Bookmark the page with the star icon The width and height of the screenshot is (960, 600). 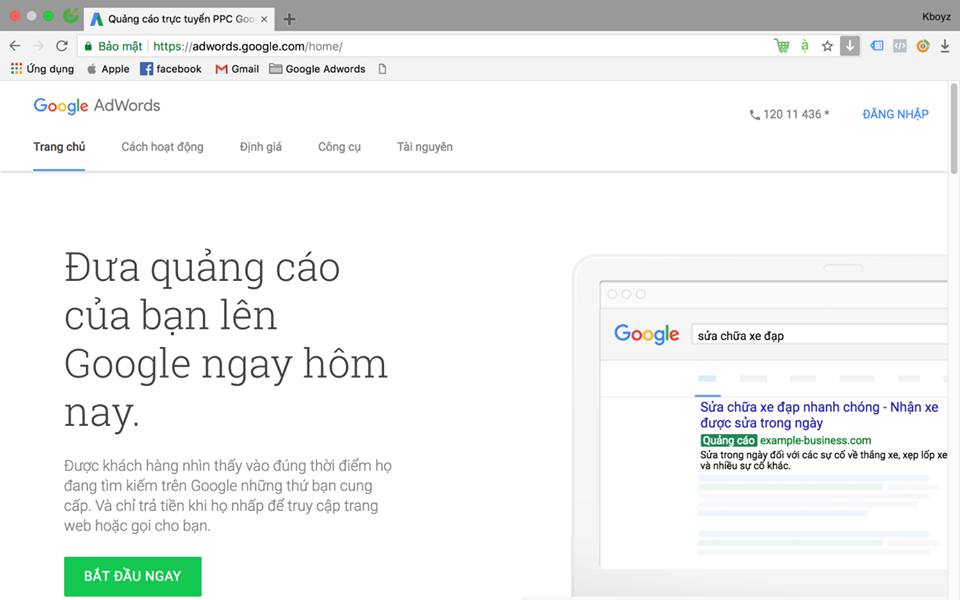[827, 46]
